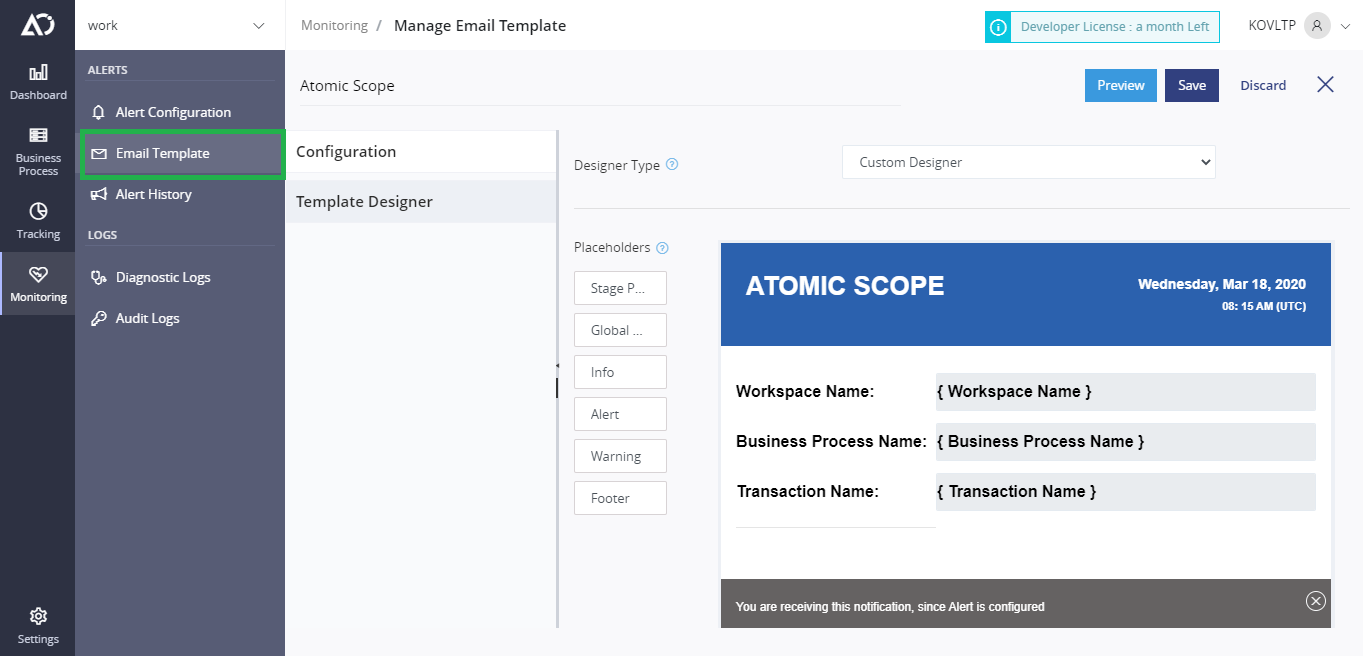Go to the Tracking section

[x=38, y=221]
